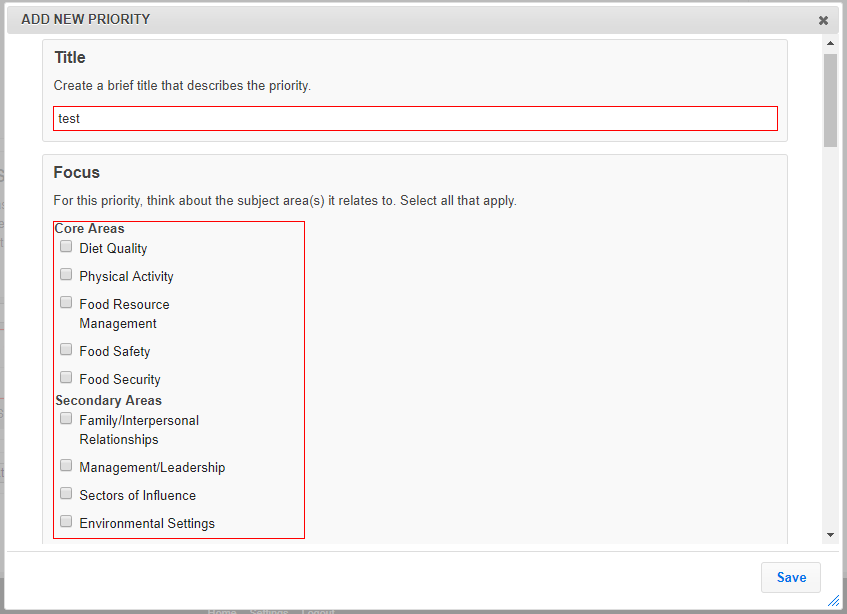This screenshot has width=847, height=614.
Task: Check Sectors of Influence checkbox
Action: (x=66, y=494)
